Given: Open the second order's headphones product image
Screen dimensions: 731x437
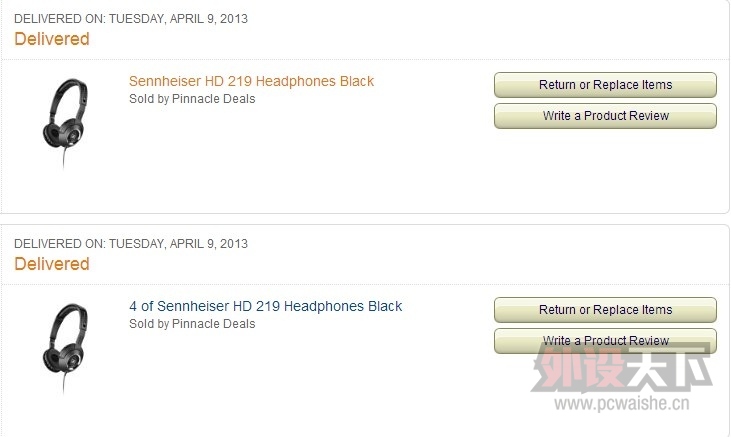Looking at the screenshot, I should pos(65,347).
